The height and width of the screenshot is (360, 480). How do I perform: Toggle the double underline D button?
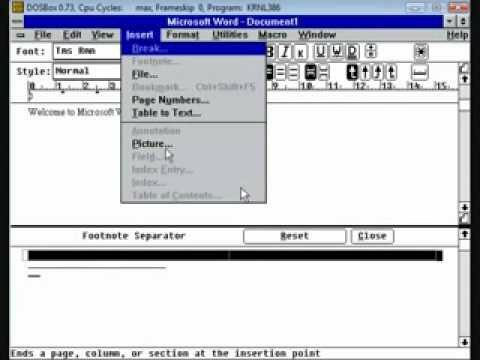tap(353, 52)
